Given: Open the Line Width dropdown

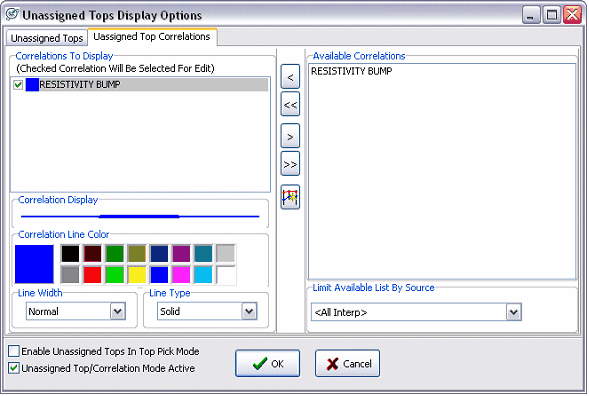Looking at the screenshot, I should tap(118, 311).
